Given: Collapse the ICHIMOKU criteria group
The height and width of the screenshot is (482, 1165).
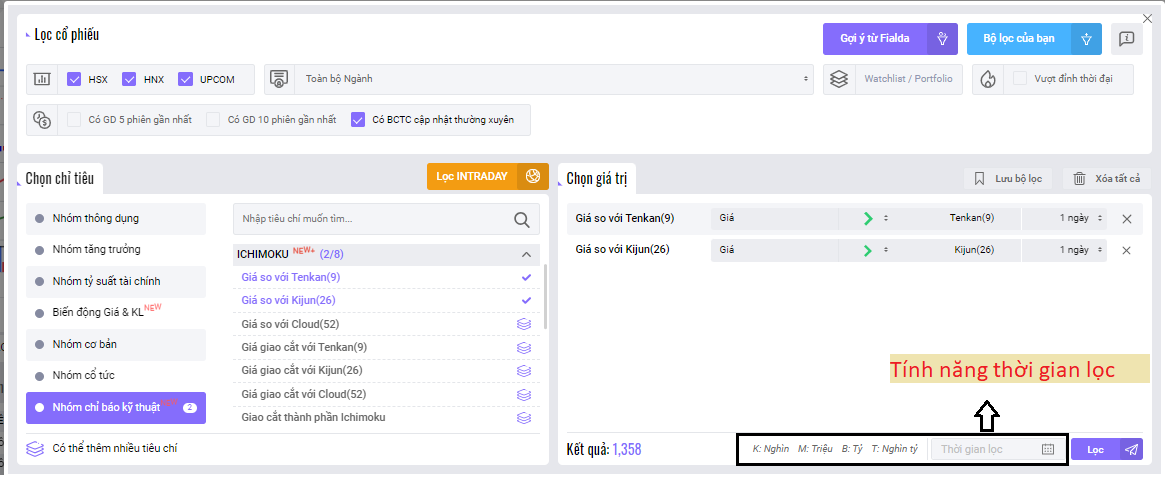Looking at the screenshot, I should point(527,254).
